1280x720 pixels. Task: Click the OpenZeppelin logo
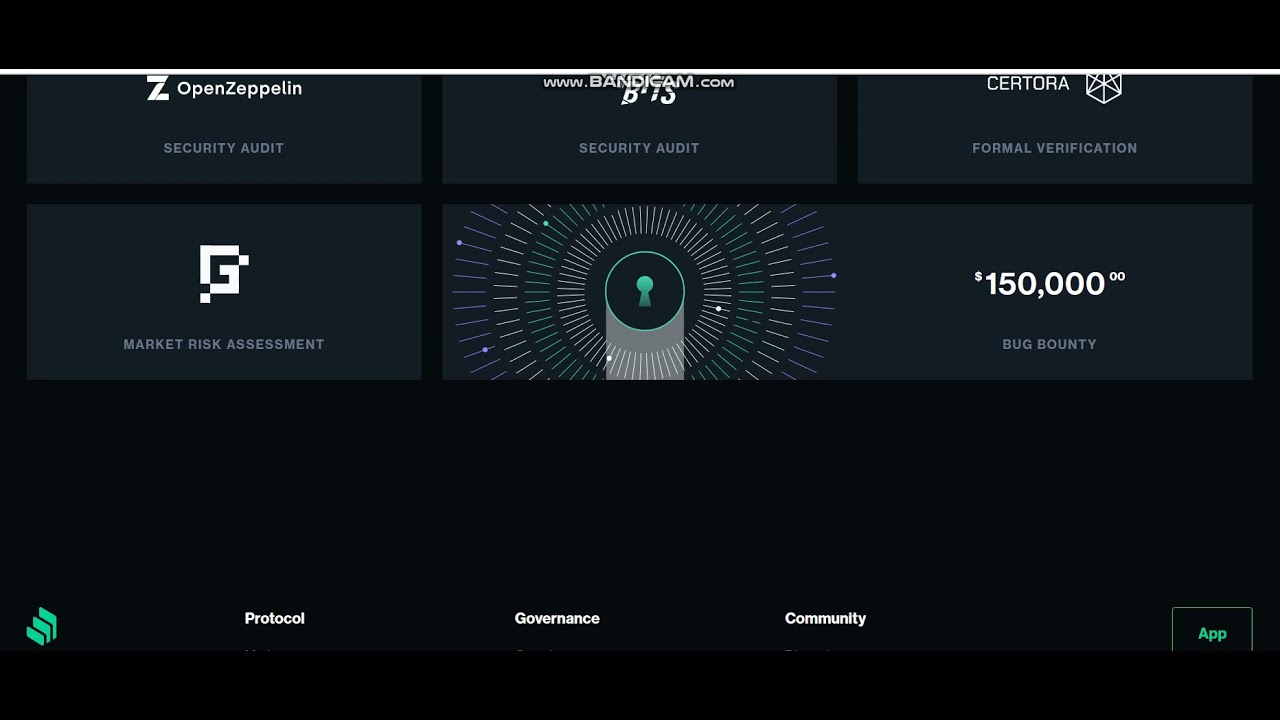(x=224, y=88)
